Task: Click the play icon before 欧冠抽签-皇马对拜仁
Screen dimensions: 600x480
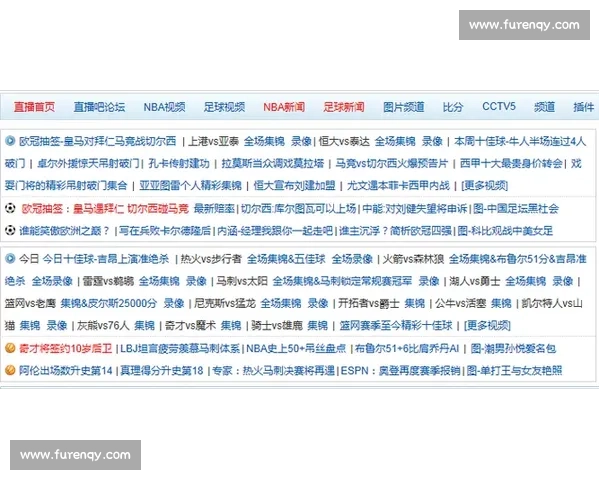Action: (x=10, y=141)
